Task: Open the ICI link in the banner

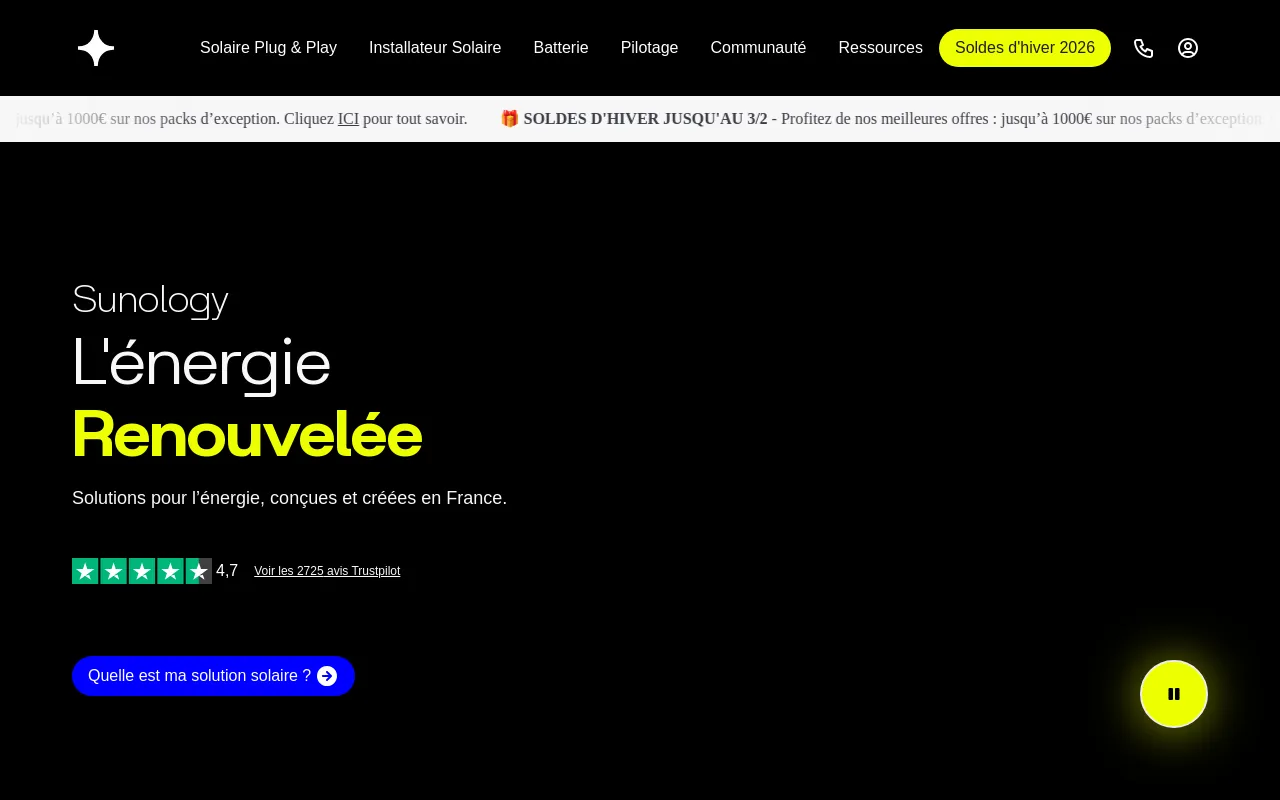Action: pyautogui.click(x=348, y=119)
